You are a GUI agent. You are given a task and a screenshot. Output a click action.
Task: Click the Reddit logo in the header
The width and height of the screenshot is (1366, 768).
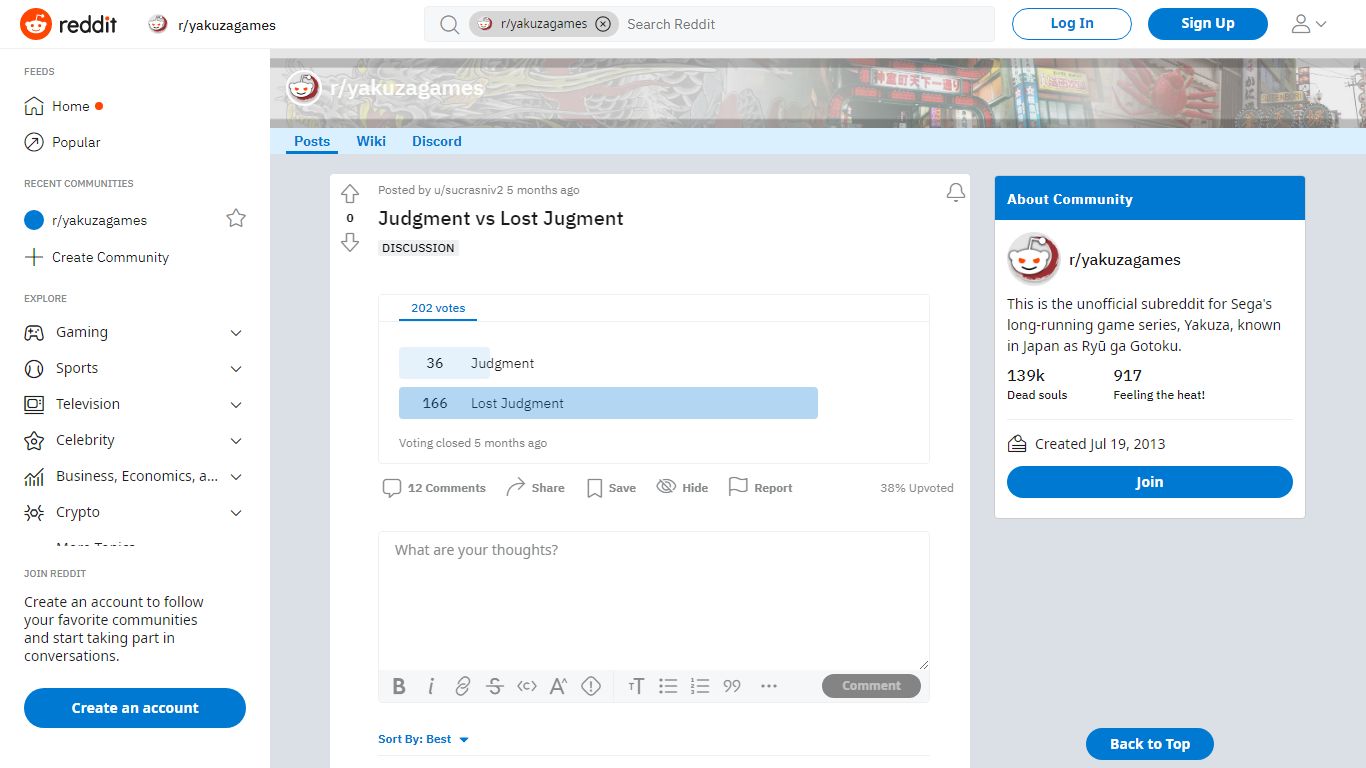68,24
